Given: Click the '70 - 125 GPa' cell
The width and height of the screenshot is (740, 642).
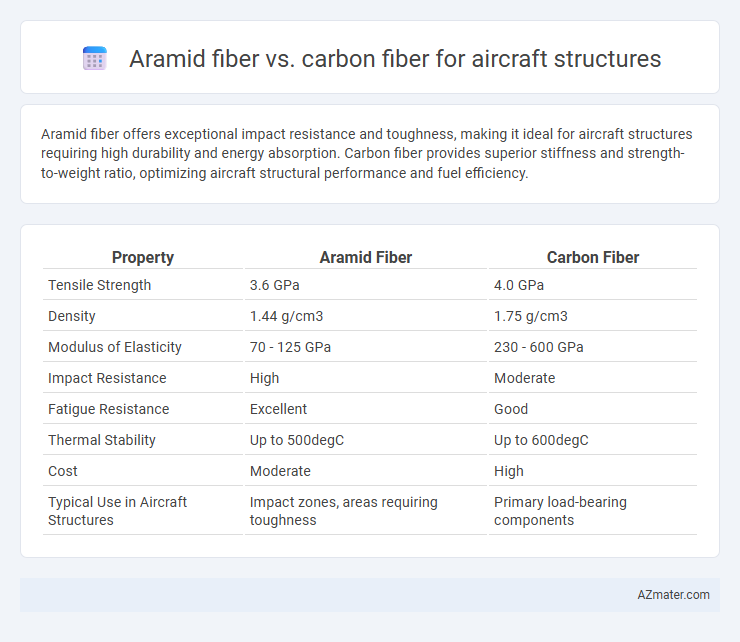Looking at the screenshot, I should [290, 347].
